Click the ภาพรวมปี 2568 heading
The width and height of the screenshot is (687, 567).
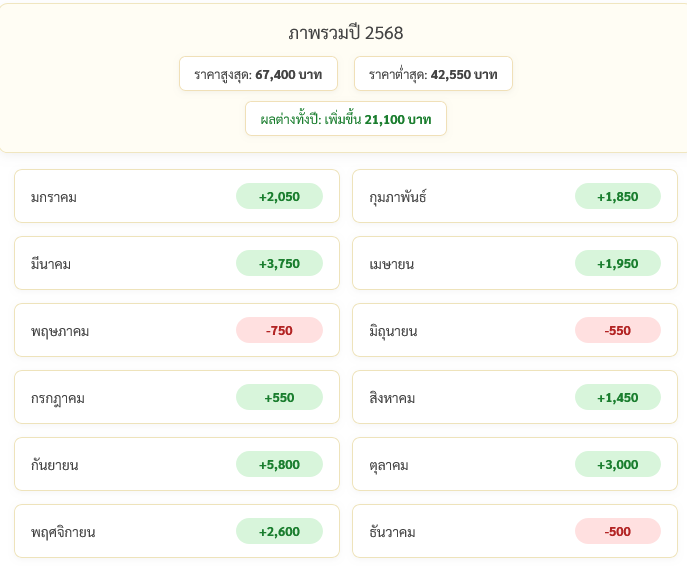[x=345, y=33]
